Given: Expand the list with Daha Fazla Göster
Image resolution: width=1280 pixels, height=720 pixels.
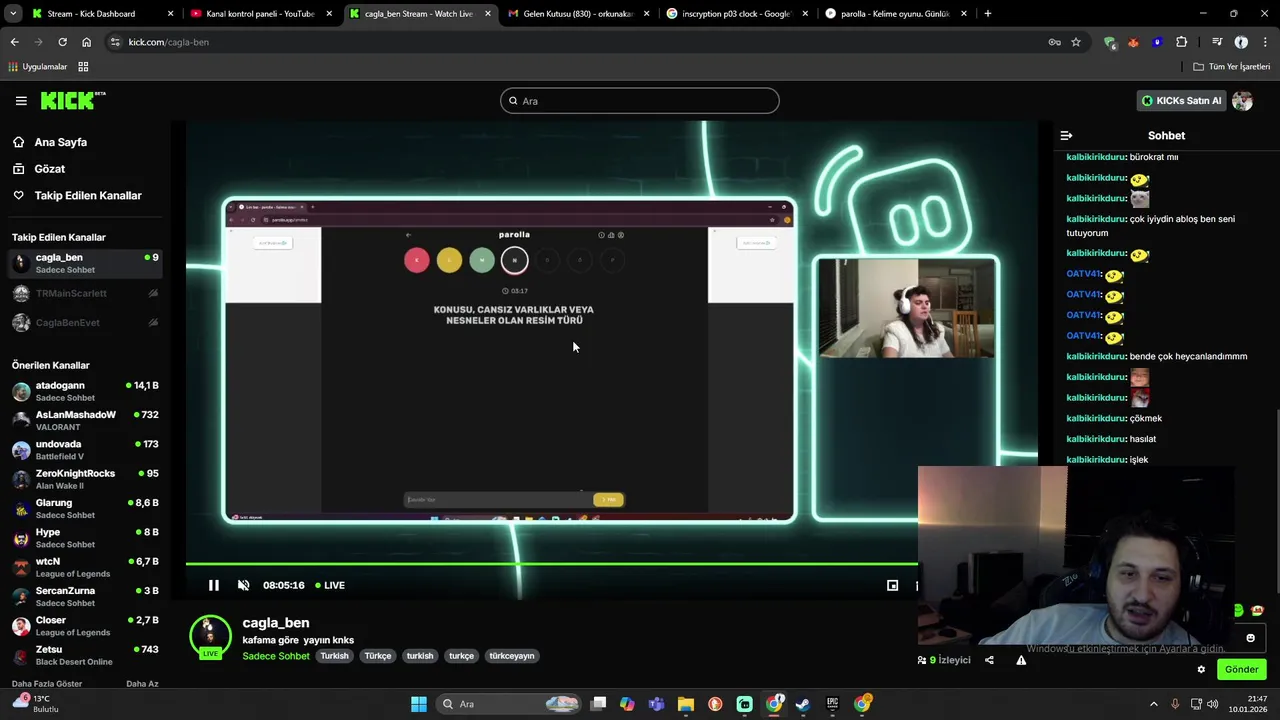Looking at the screenshot, I should [47, 683].
